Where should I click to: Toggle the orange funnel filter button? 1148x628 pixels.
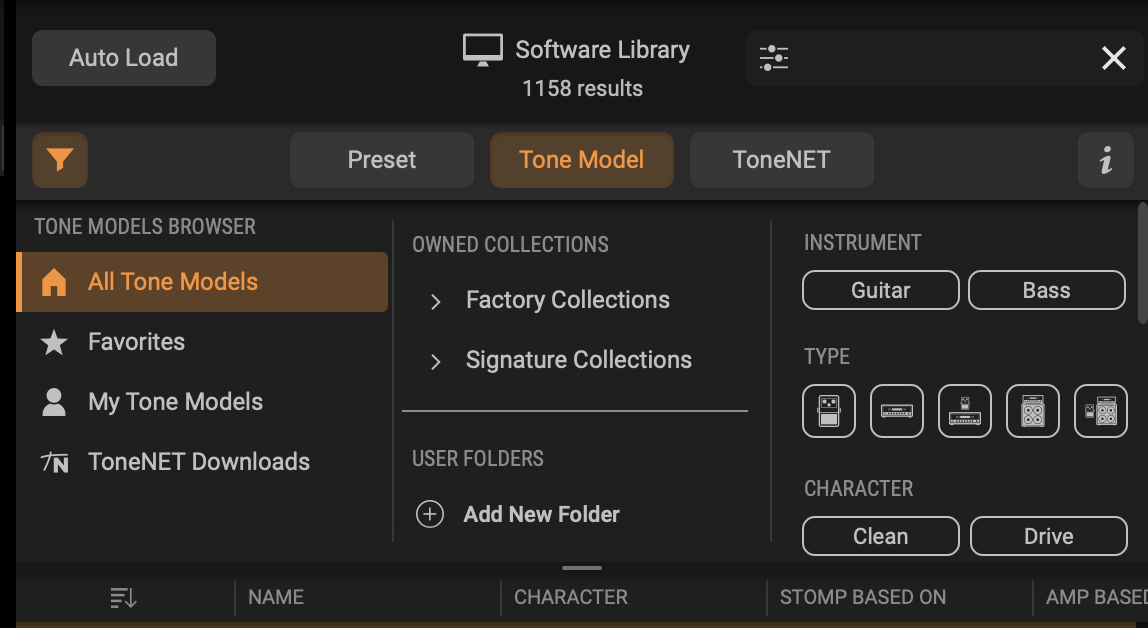click(x=60, y=160)
